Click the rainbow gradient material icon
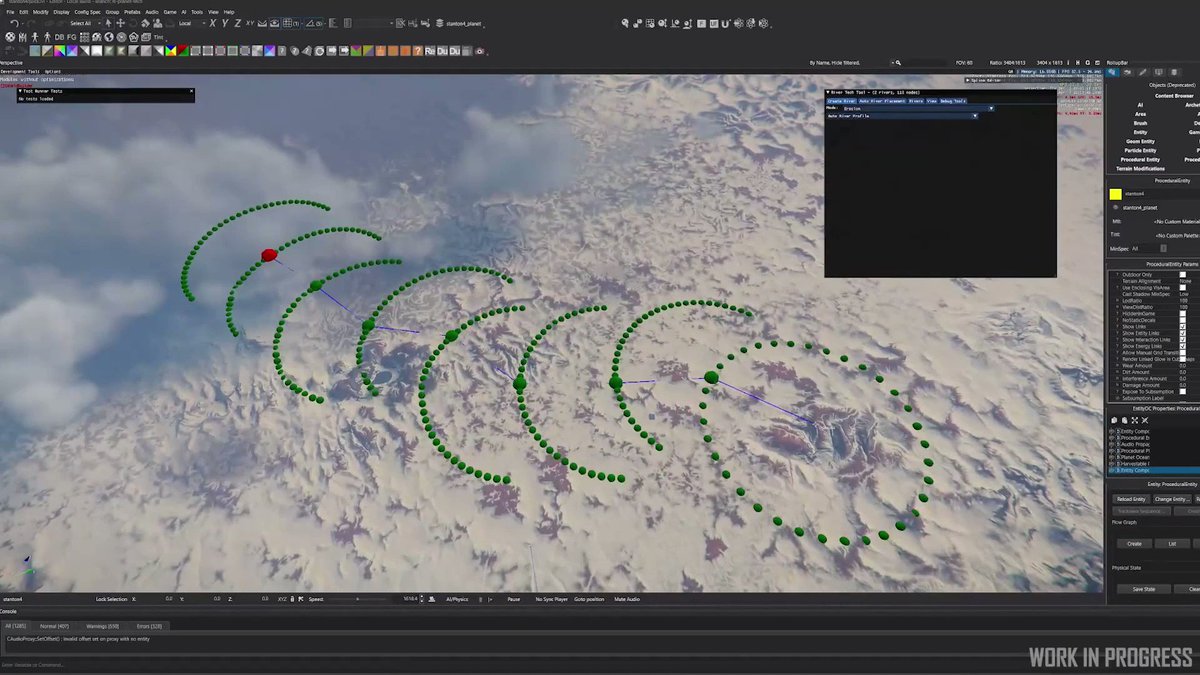The height and width of the screenshot is (675, 1200). point(59,50)
